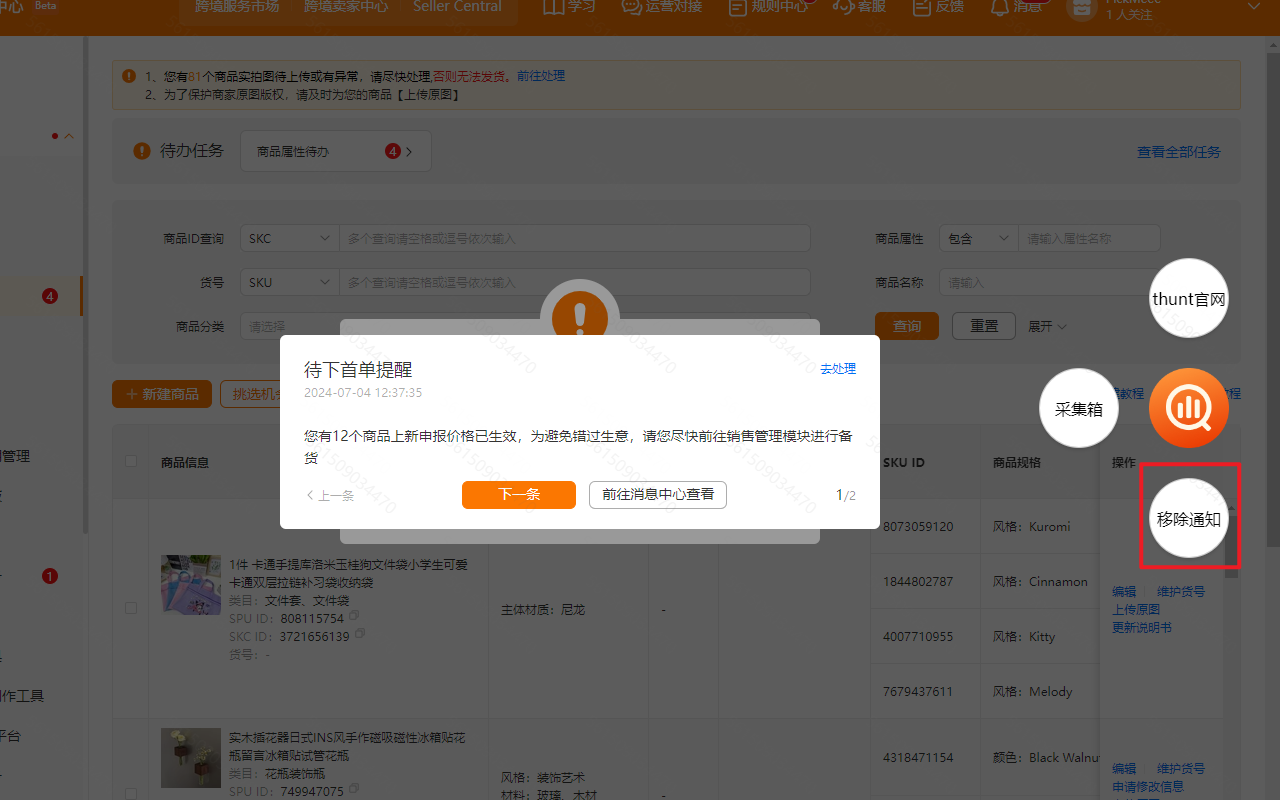Screen dimensions: 1280x800
Task: Open the 卡通手提库洛米 file bag thumbnail
Action: pyautogui.click(x=191, y=584)
